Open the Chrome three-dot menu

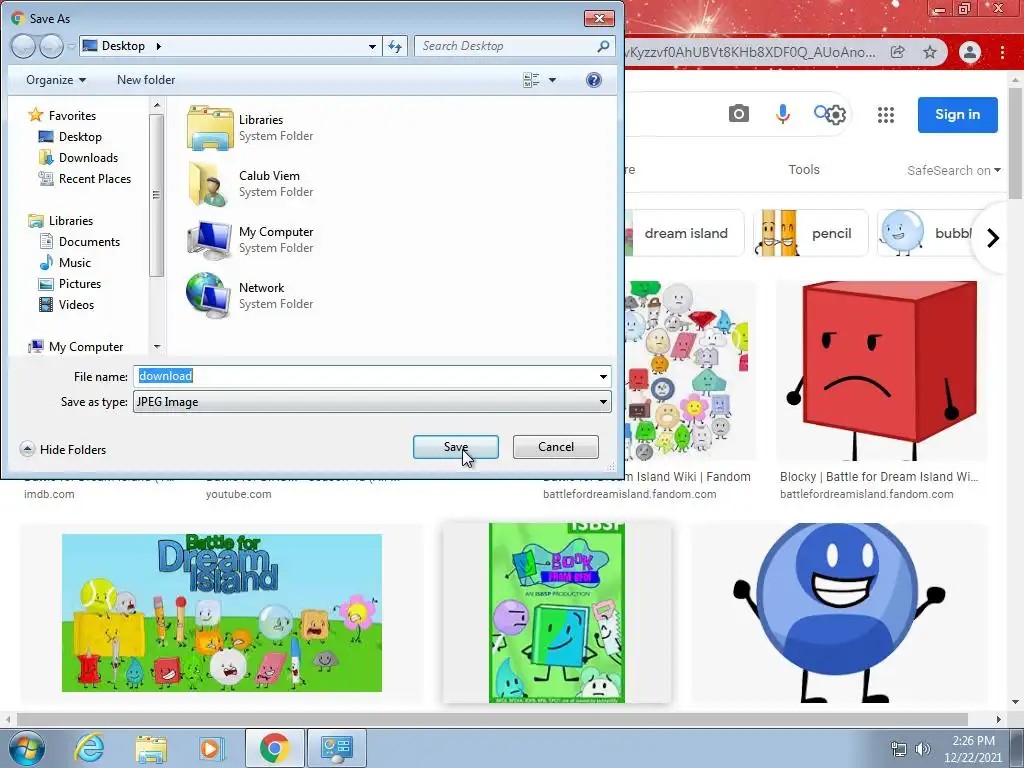1002,52
